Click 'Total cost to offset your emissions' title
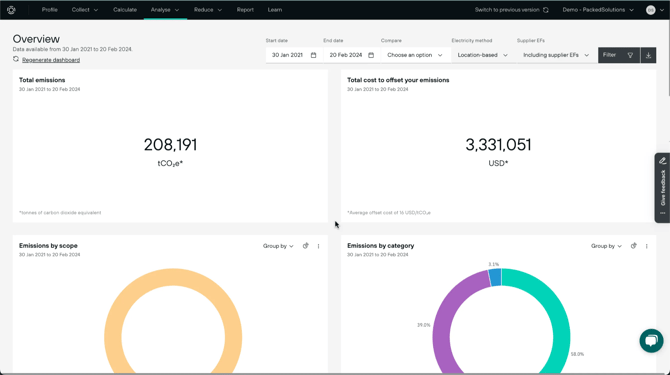 click(x=398, y=80)
